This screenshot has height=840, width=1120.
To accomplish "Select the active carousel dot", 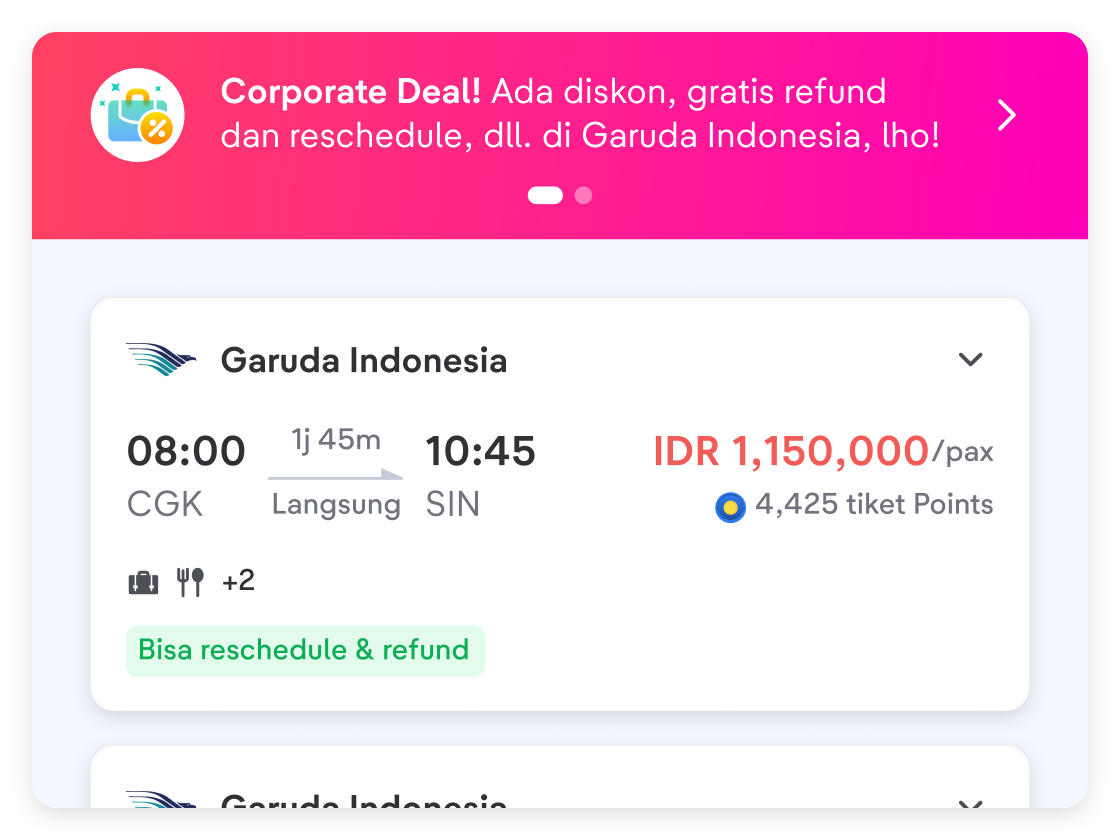I will 544,195.
